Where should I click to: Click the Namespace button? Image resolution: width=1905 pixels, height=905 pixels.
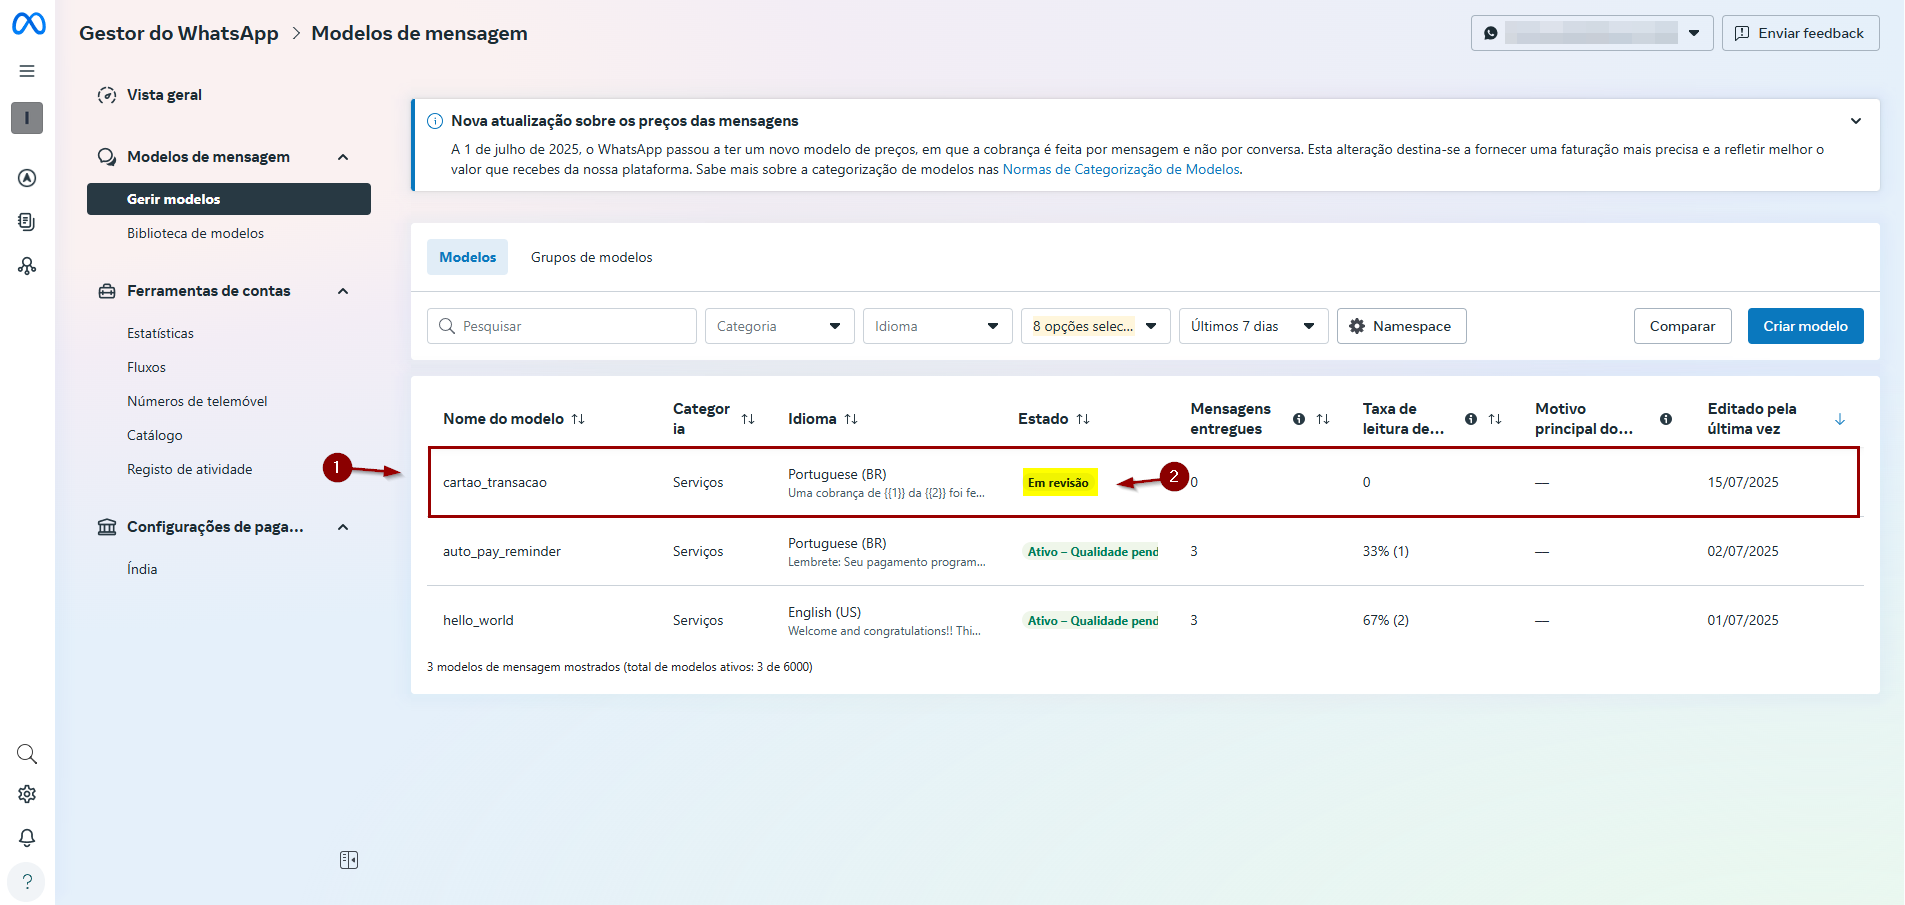[1401, 326]
